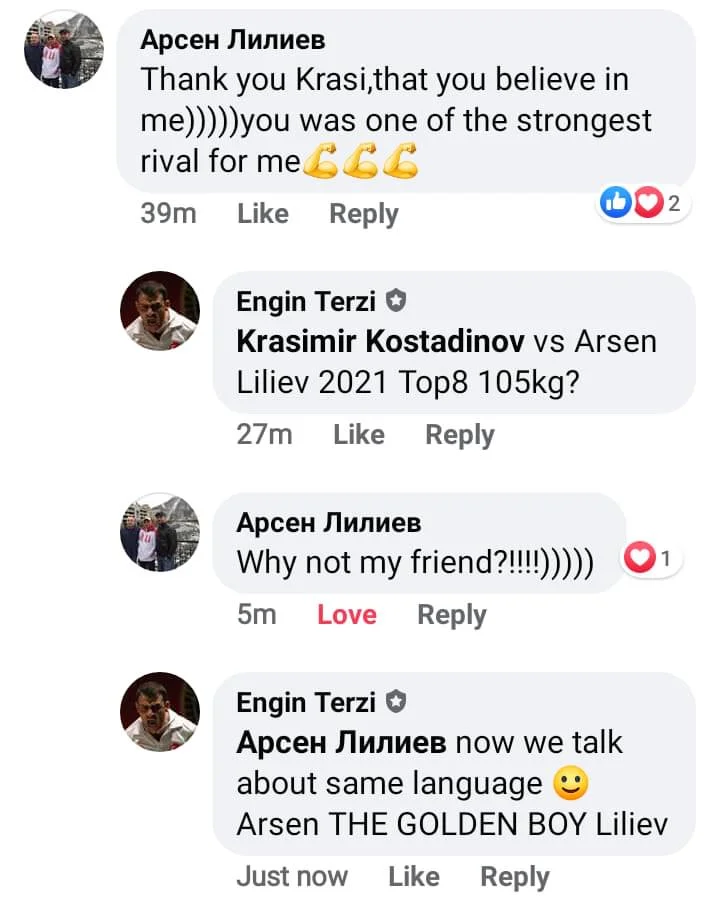720x903 pixels.
Task: Reply to the 'GOLDEN BOY' comment
Action: 515,877
